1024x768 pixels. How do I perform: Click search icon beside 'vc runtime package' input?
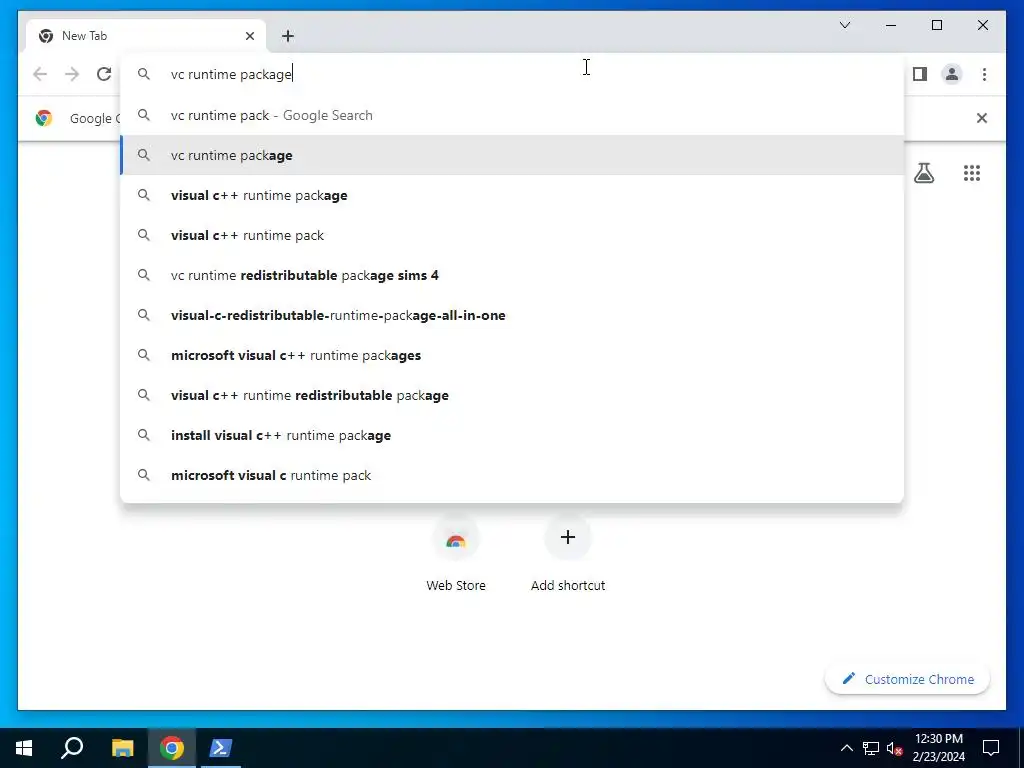coord(144,74)
